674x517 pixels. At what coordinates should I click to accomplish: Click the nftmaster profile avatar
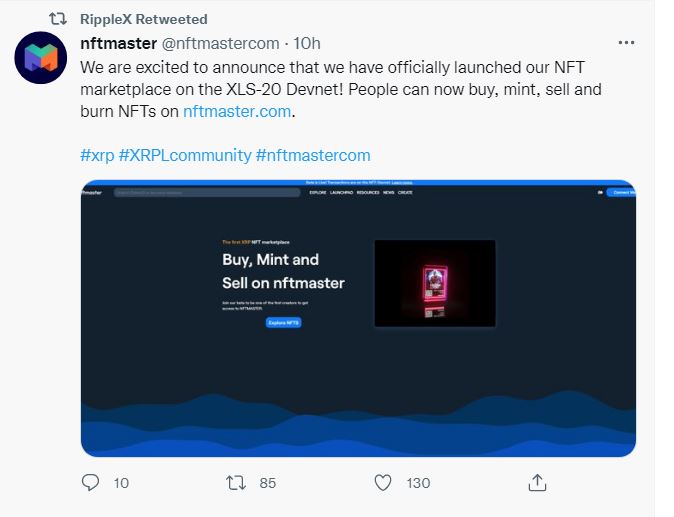point(41,57)
